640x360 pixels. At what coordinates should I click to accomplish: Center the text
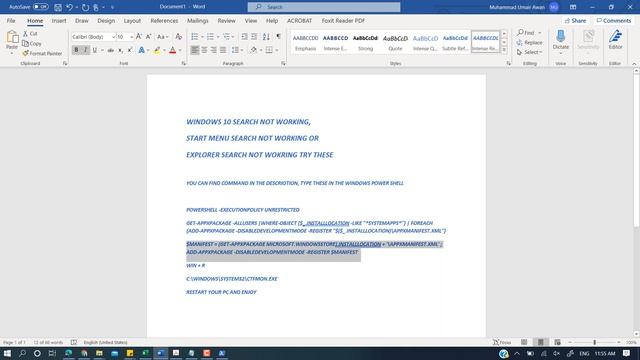pyautogui.click(x=204, y=50)
